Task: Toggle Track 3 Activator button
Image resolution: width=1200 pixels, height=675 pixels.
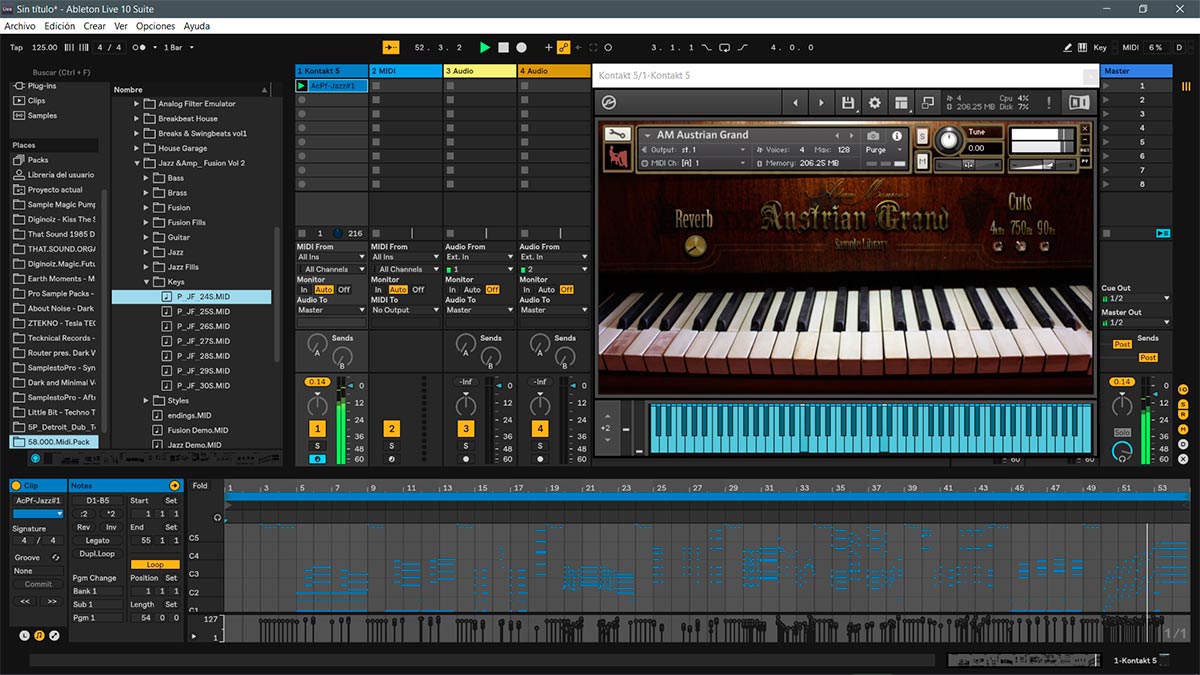Action: (x=465, y=428)
